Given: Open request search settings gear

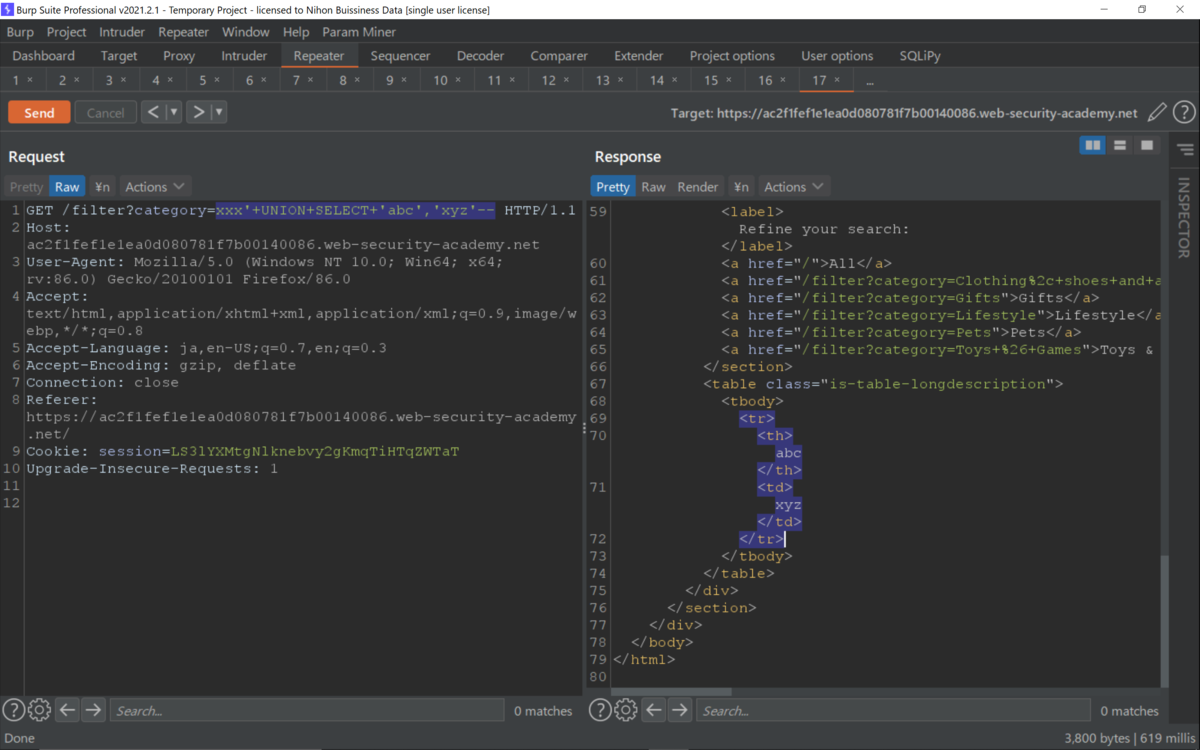Looking at the screenshot, I should pyautogui.click(x=39, y=710).
